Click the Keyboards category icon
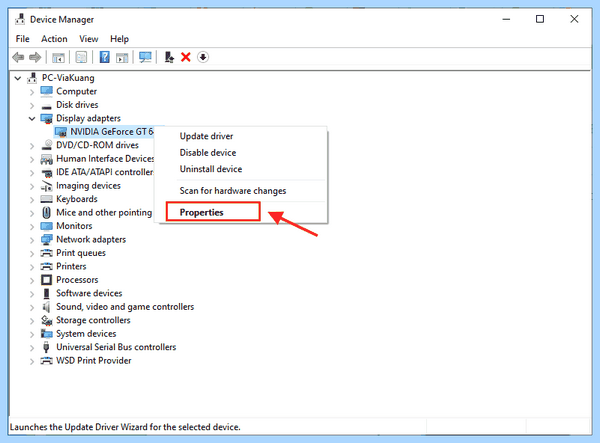The width and height of the screenshot is (600, 443). tap(46, 199)
